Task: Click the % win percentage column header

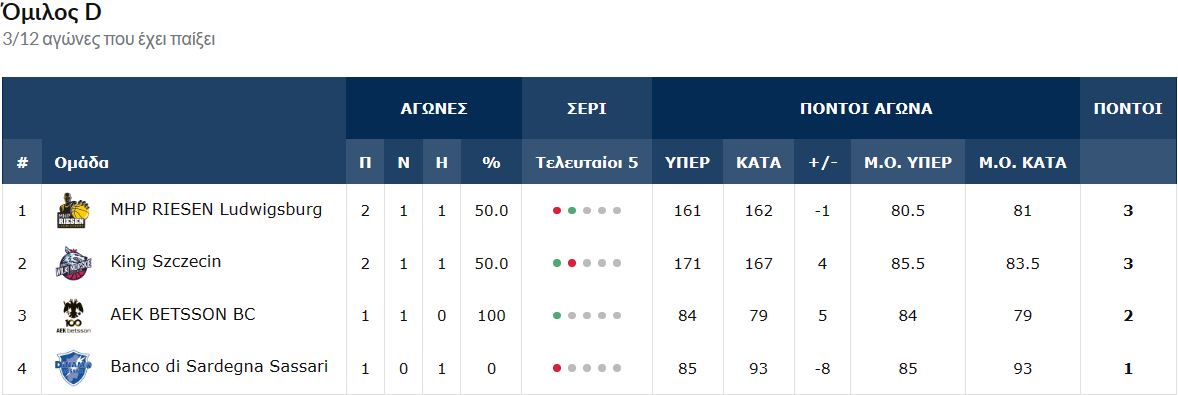Action: coord(491,162)
